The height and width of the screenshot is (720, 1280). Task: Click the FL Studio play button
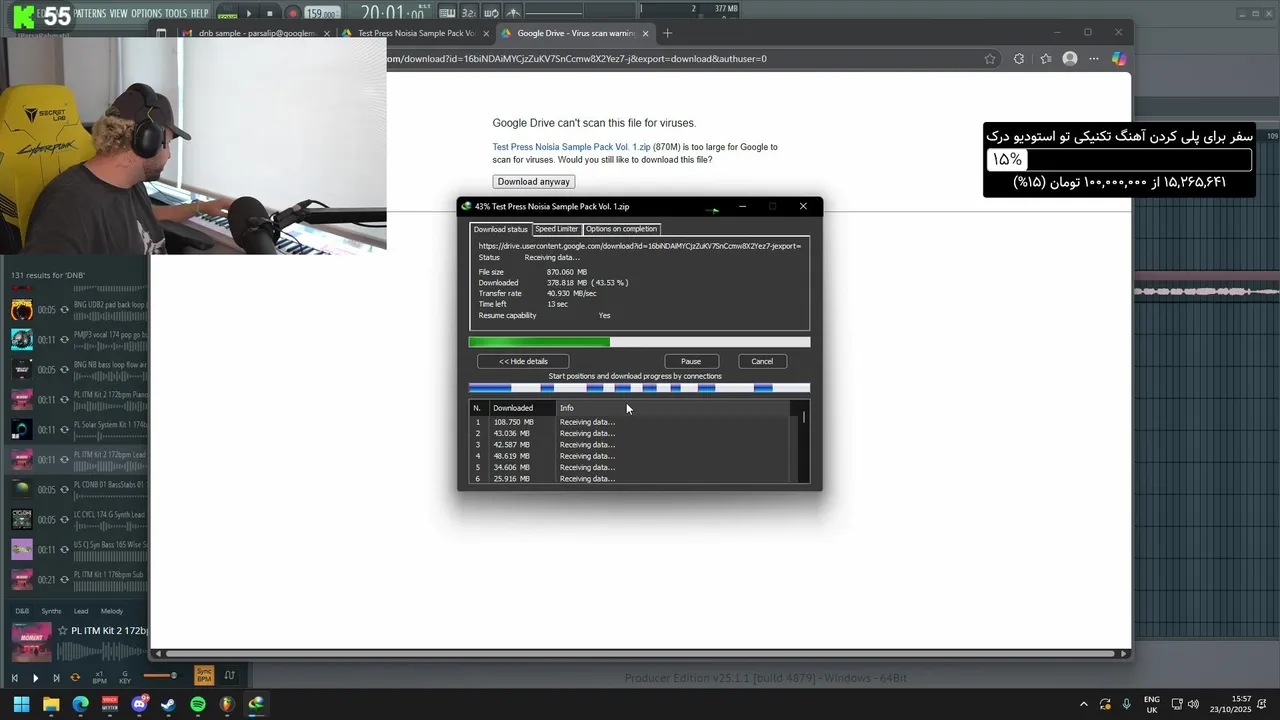(x=249, y=14)
